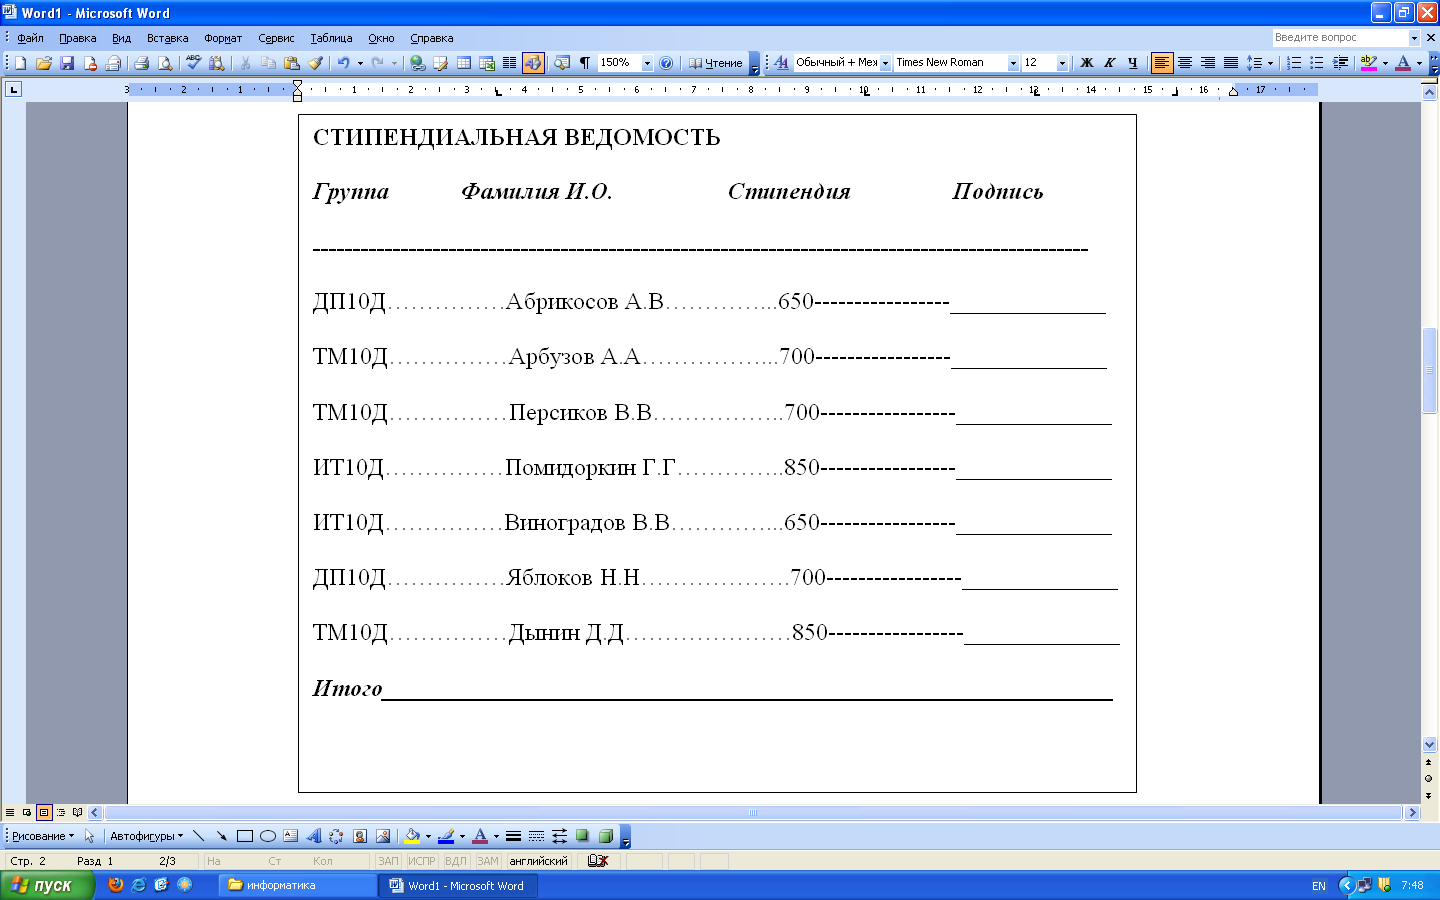Insert a table from toolbar
Viewport: 1440px width, 900px height.
[x=464, y=63]
